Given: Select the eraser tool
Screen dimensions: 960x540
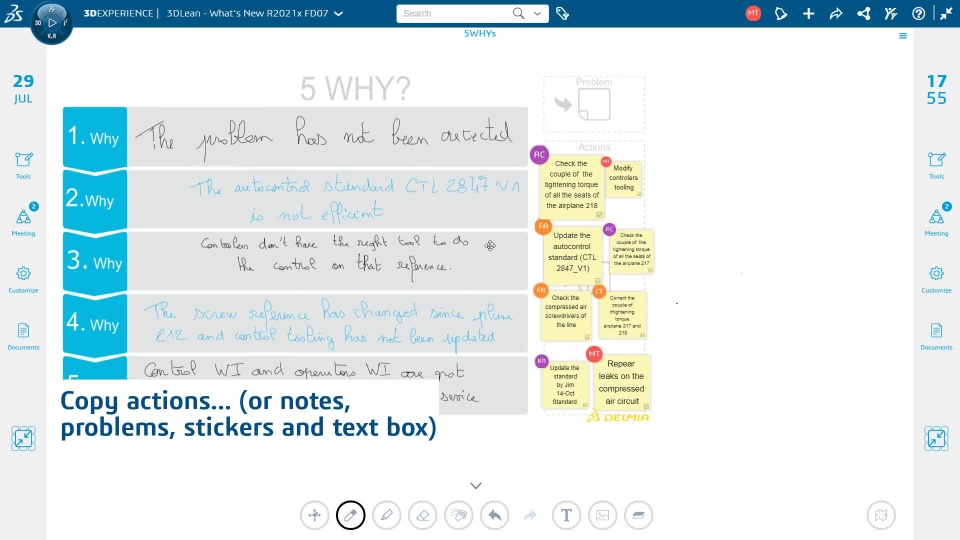Looking at the screenshot, I should 423,516.
